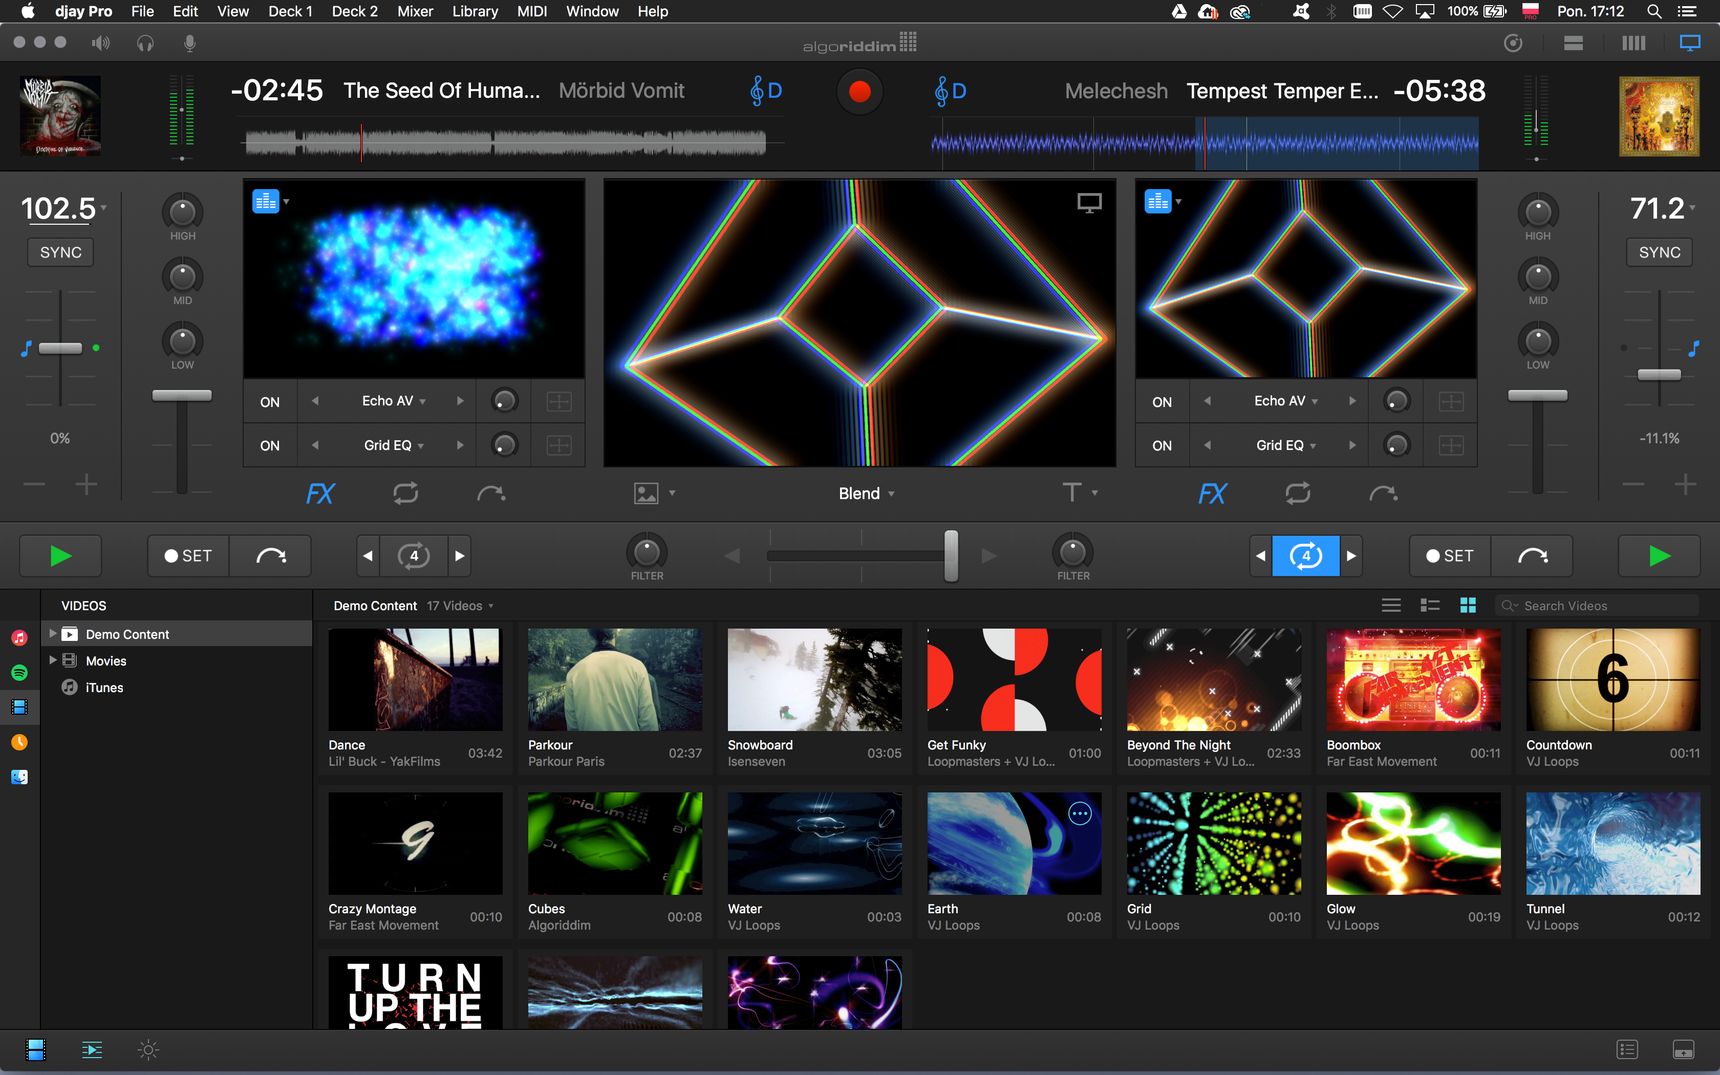Switch library to detailed list view

tap(1430, 605)
